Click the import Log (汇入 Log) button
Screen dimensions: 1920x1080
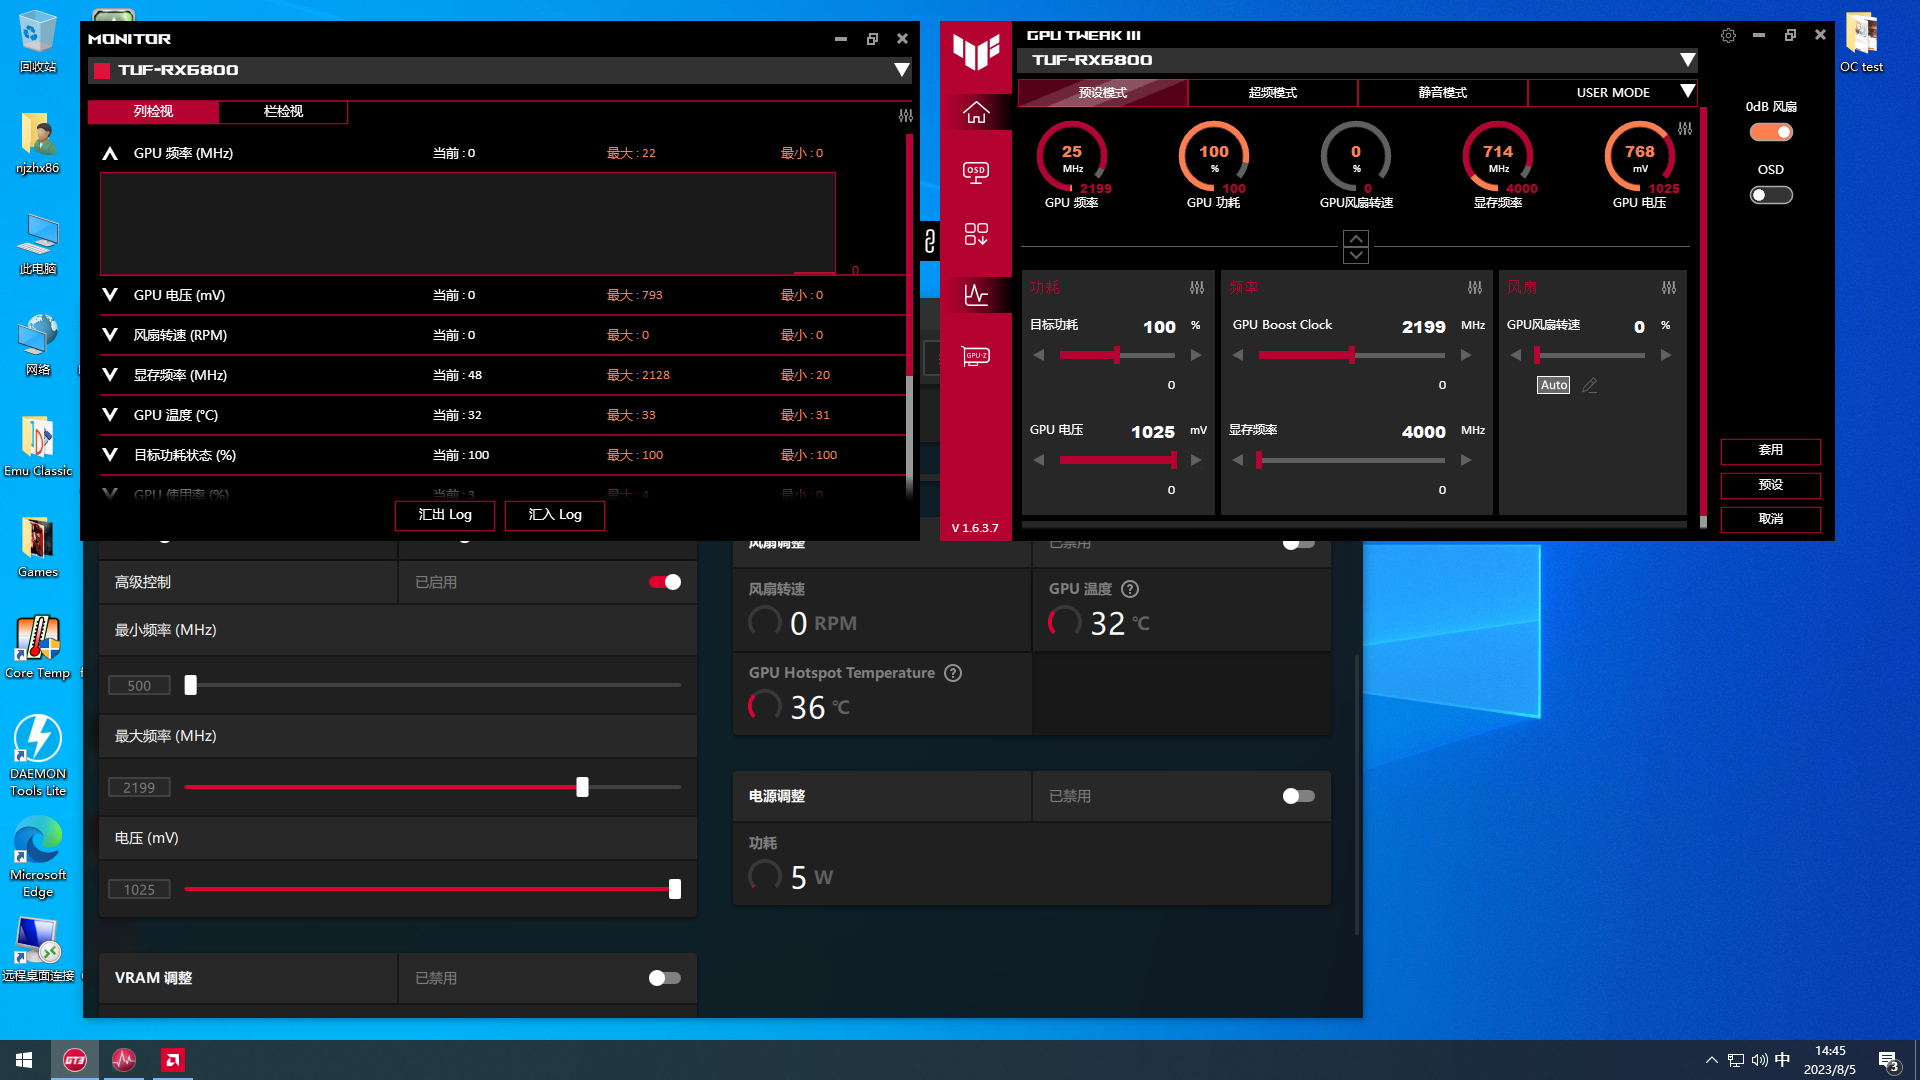pos(555,515)
